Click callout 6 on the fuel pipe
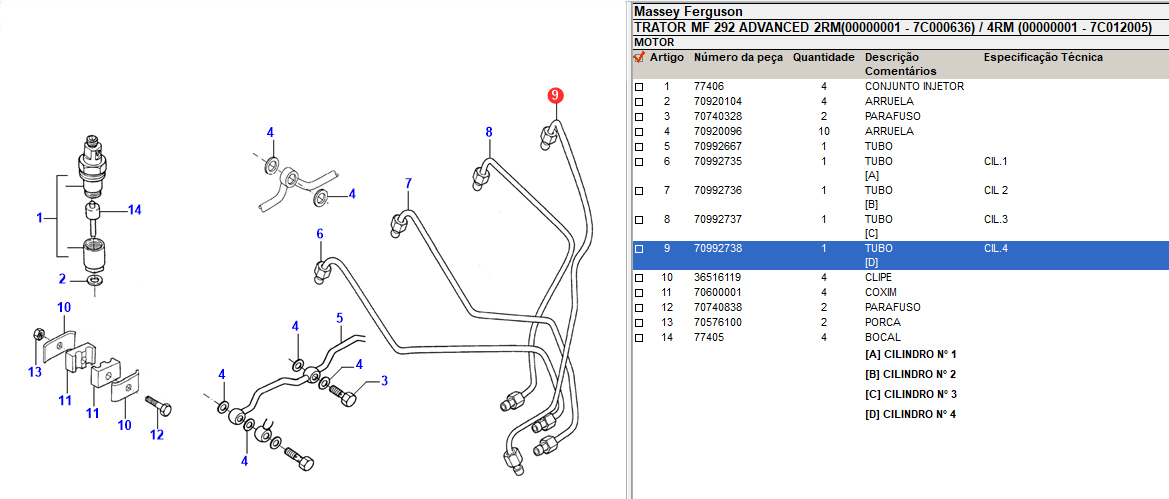 (320, 234)
